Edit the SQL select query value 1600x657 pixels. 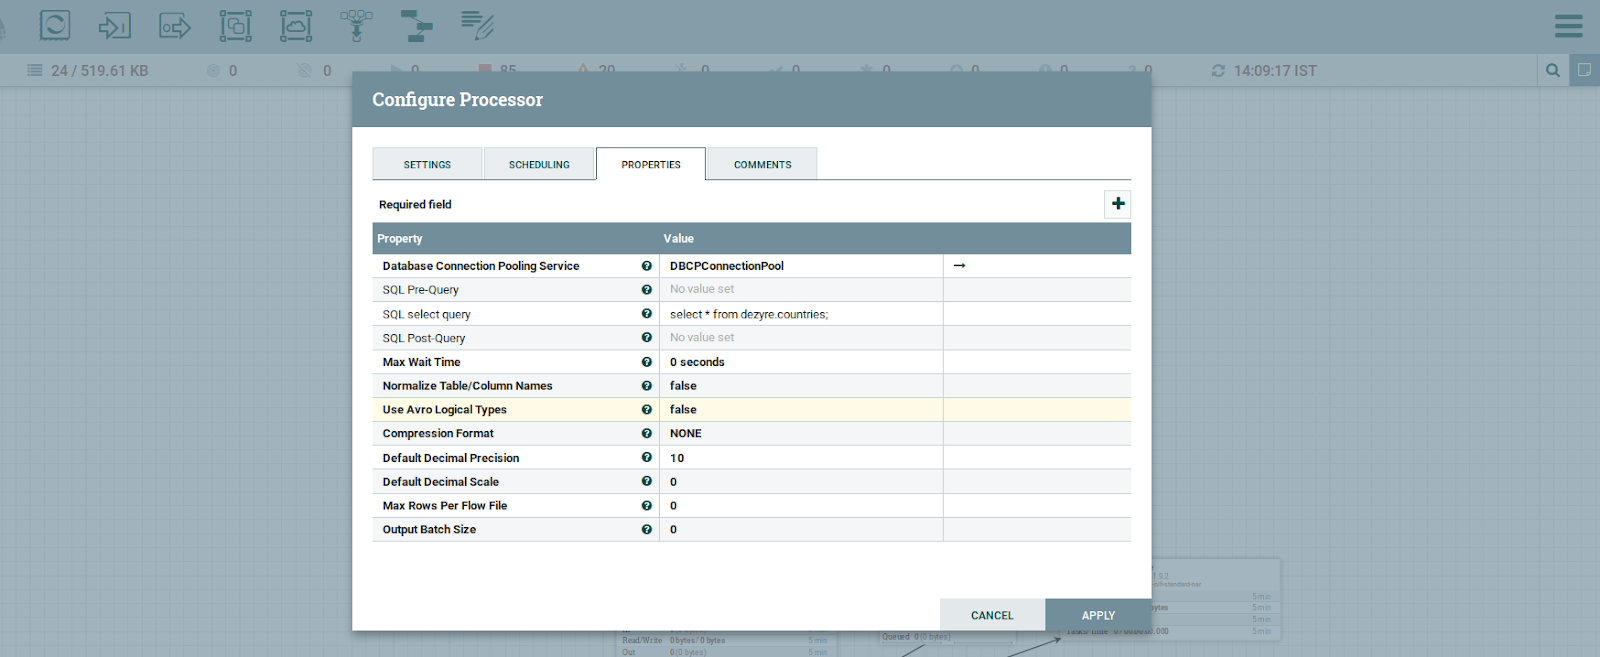(x=800, y=314)
